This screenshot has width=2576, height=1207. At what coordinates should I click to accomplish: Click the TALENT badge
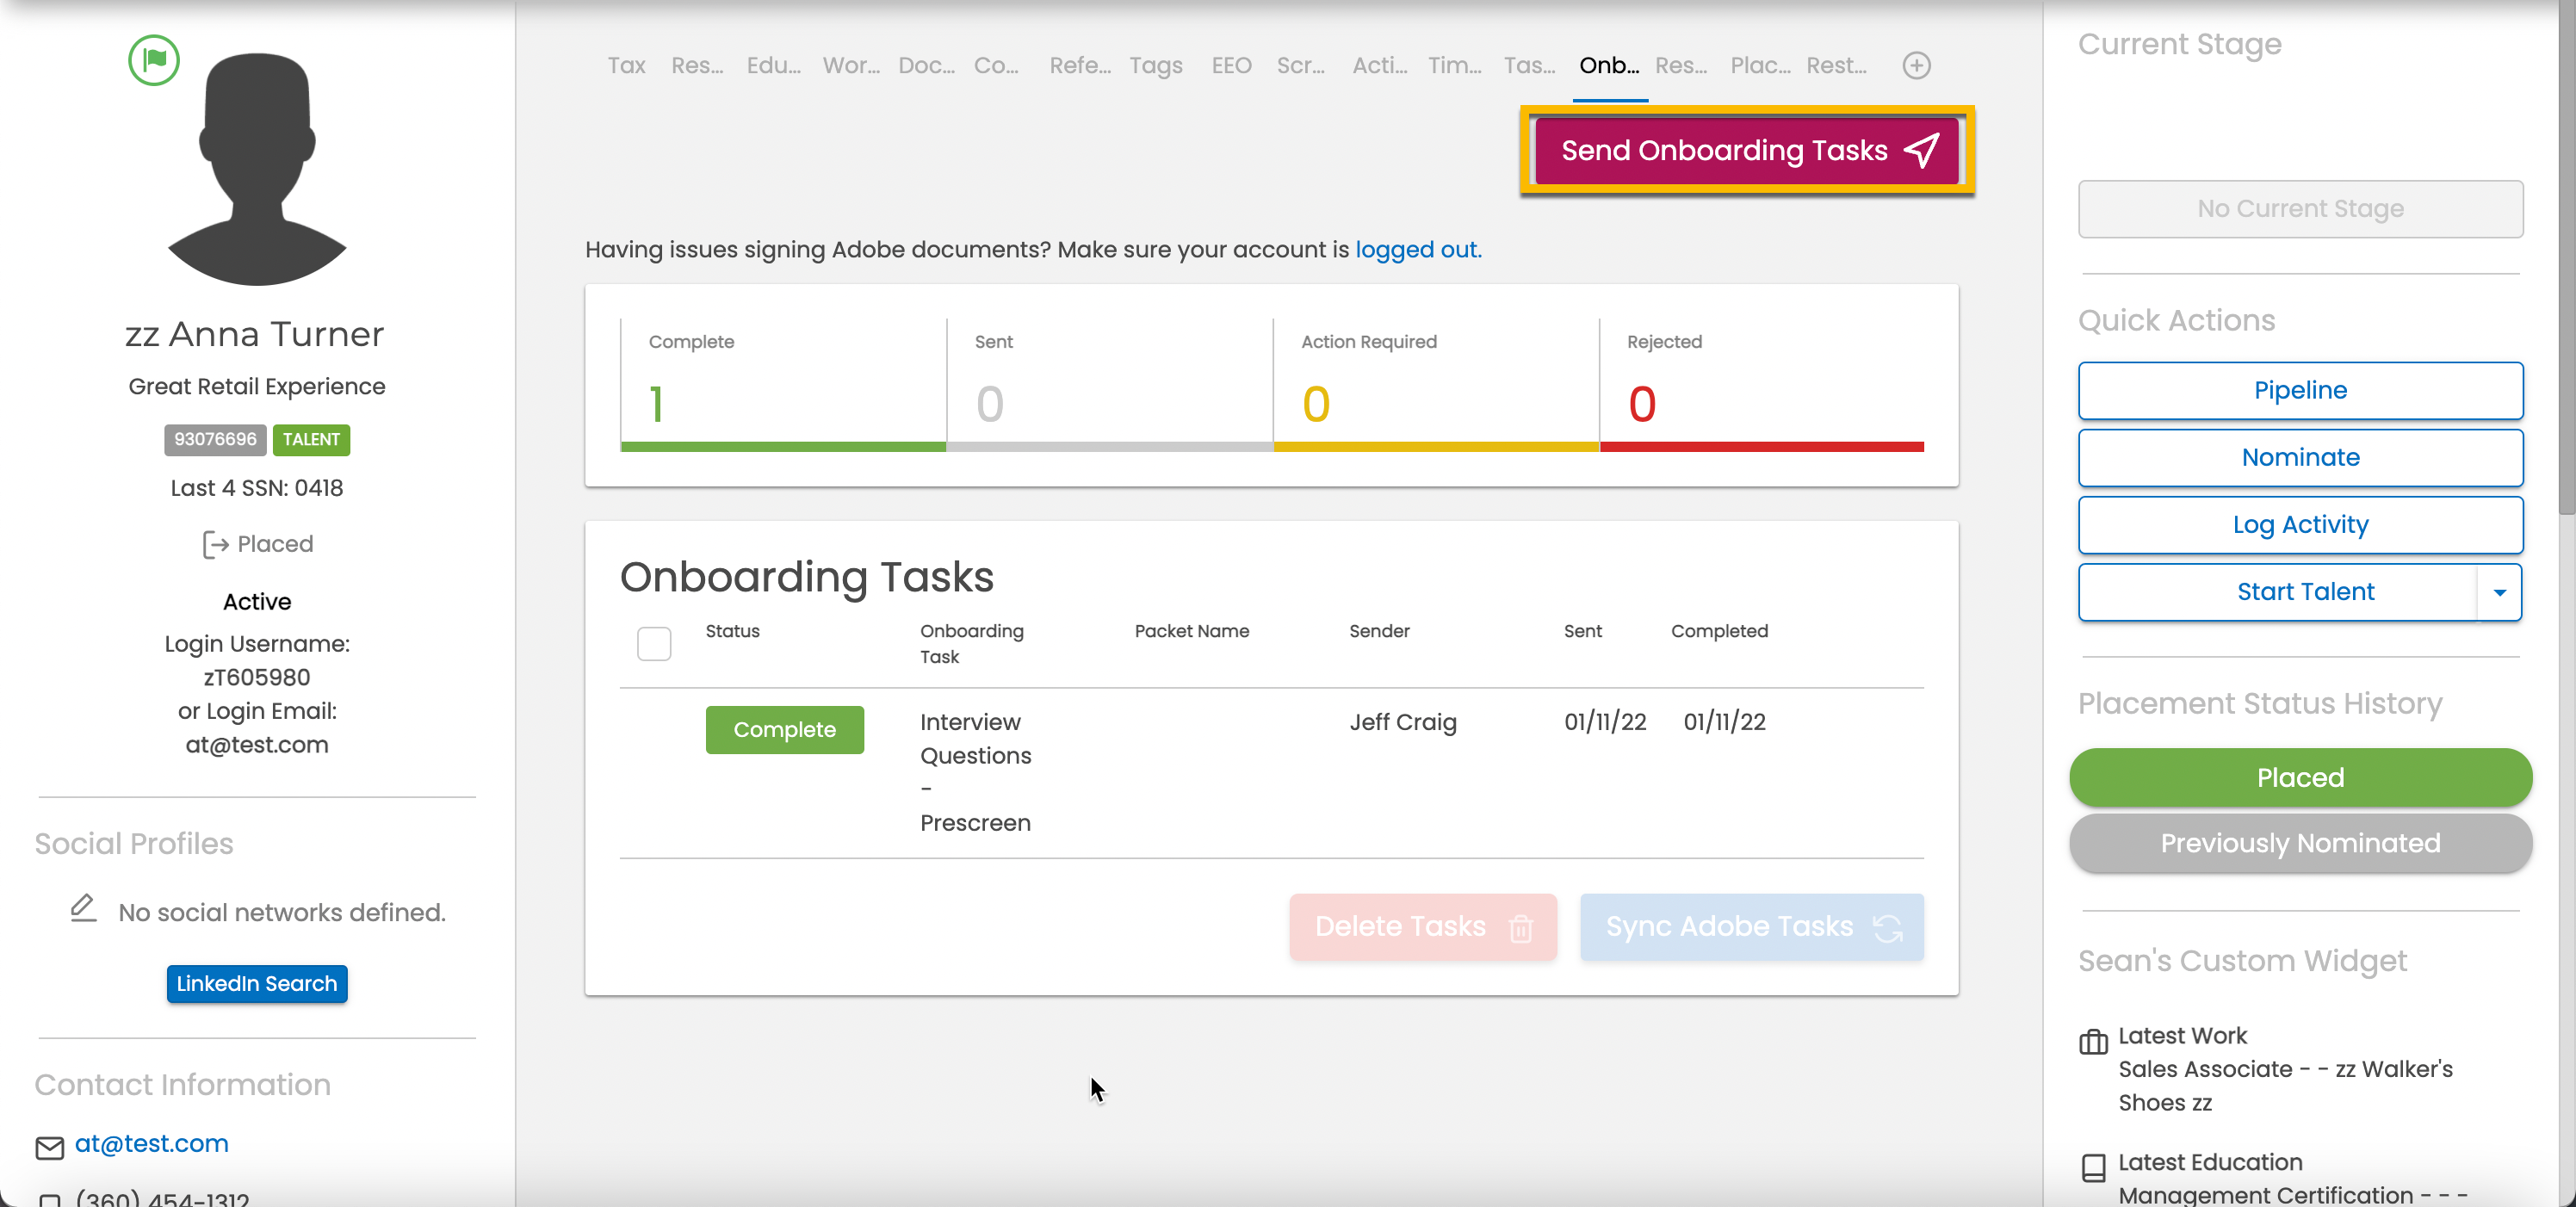tap(311, 439)
